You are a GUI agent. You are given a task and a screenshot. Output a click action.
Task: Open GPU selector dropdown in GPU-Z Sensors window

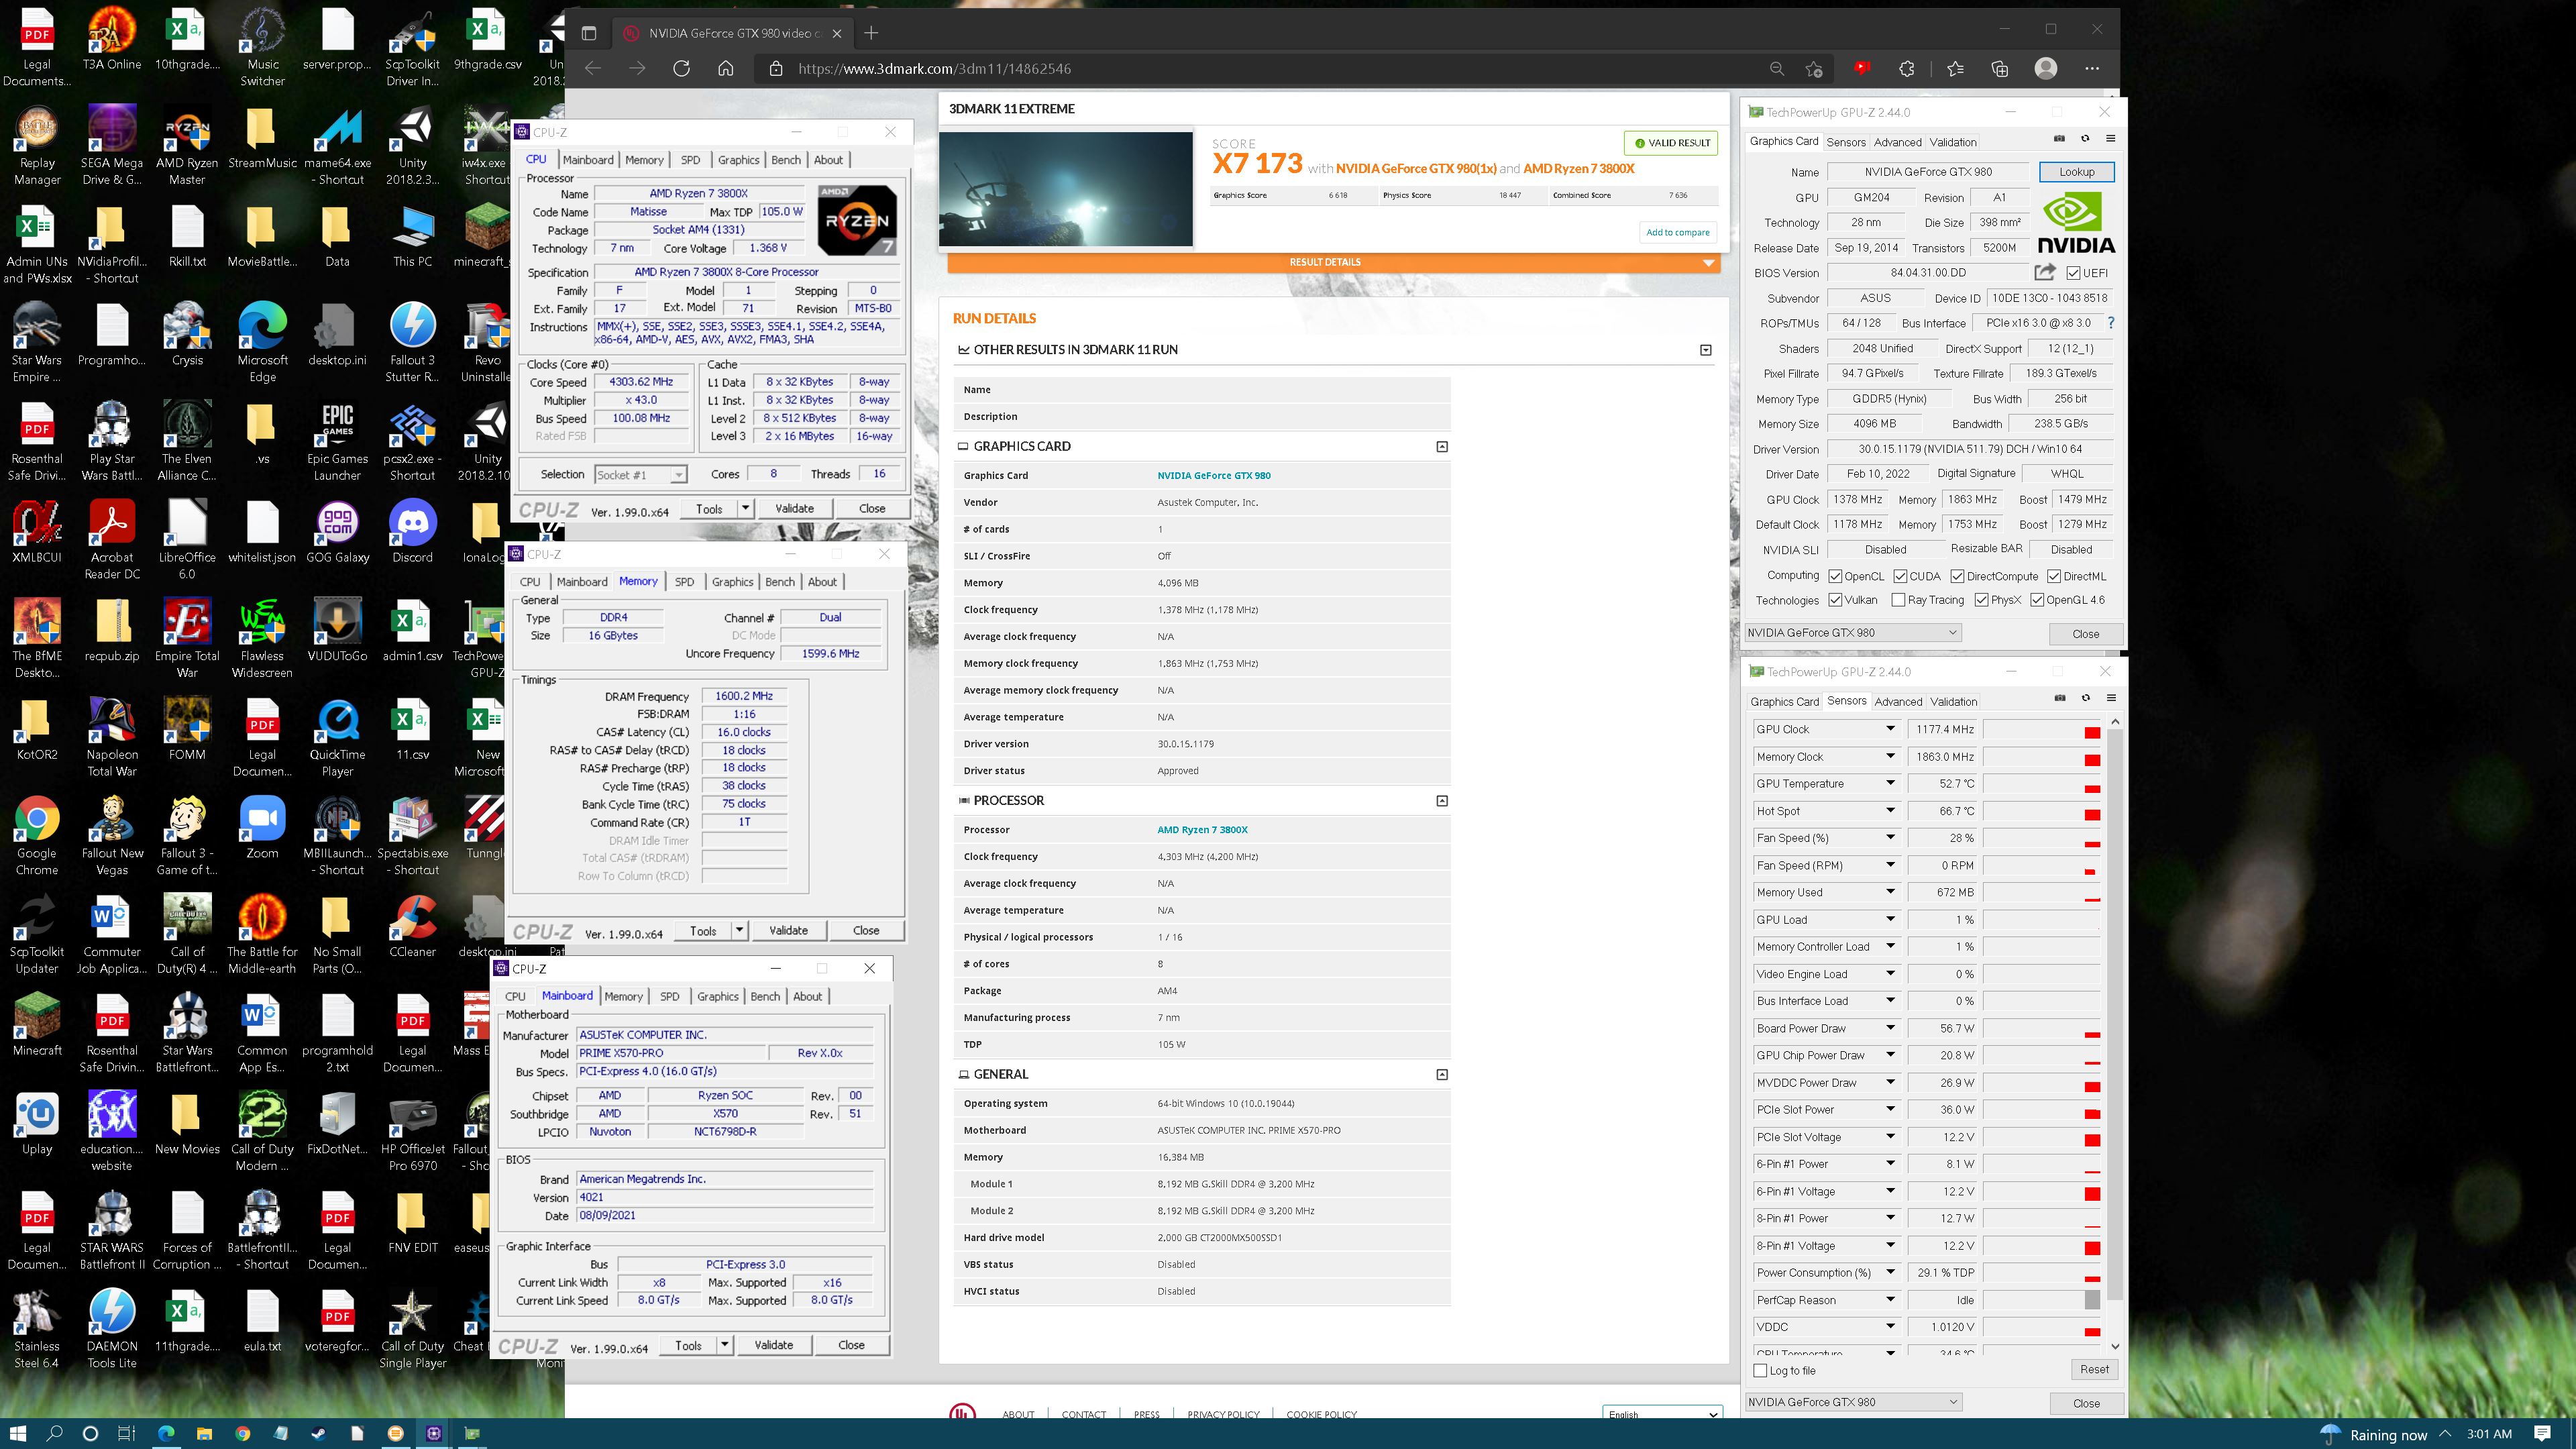click(x=1853, y=1402)
